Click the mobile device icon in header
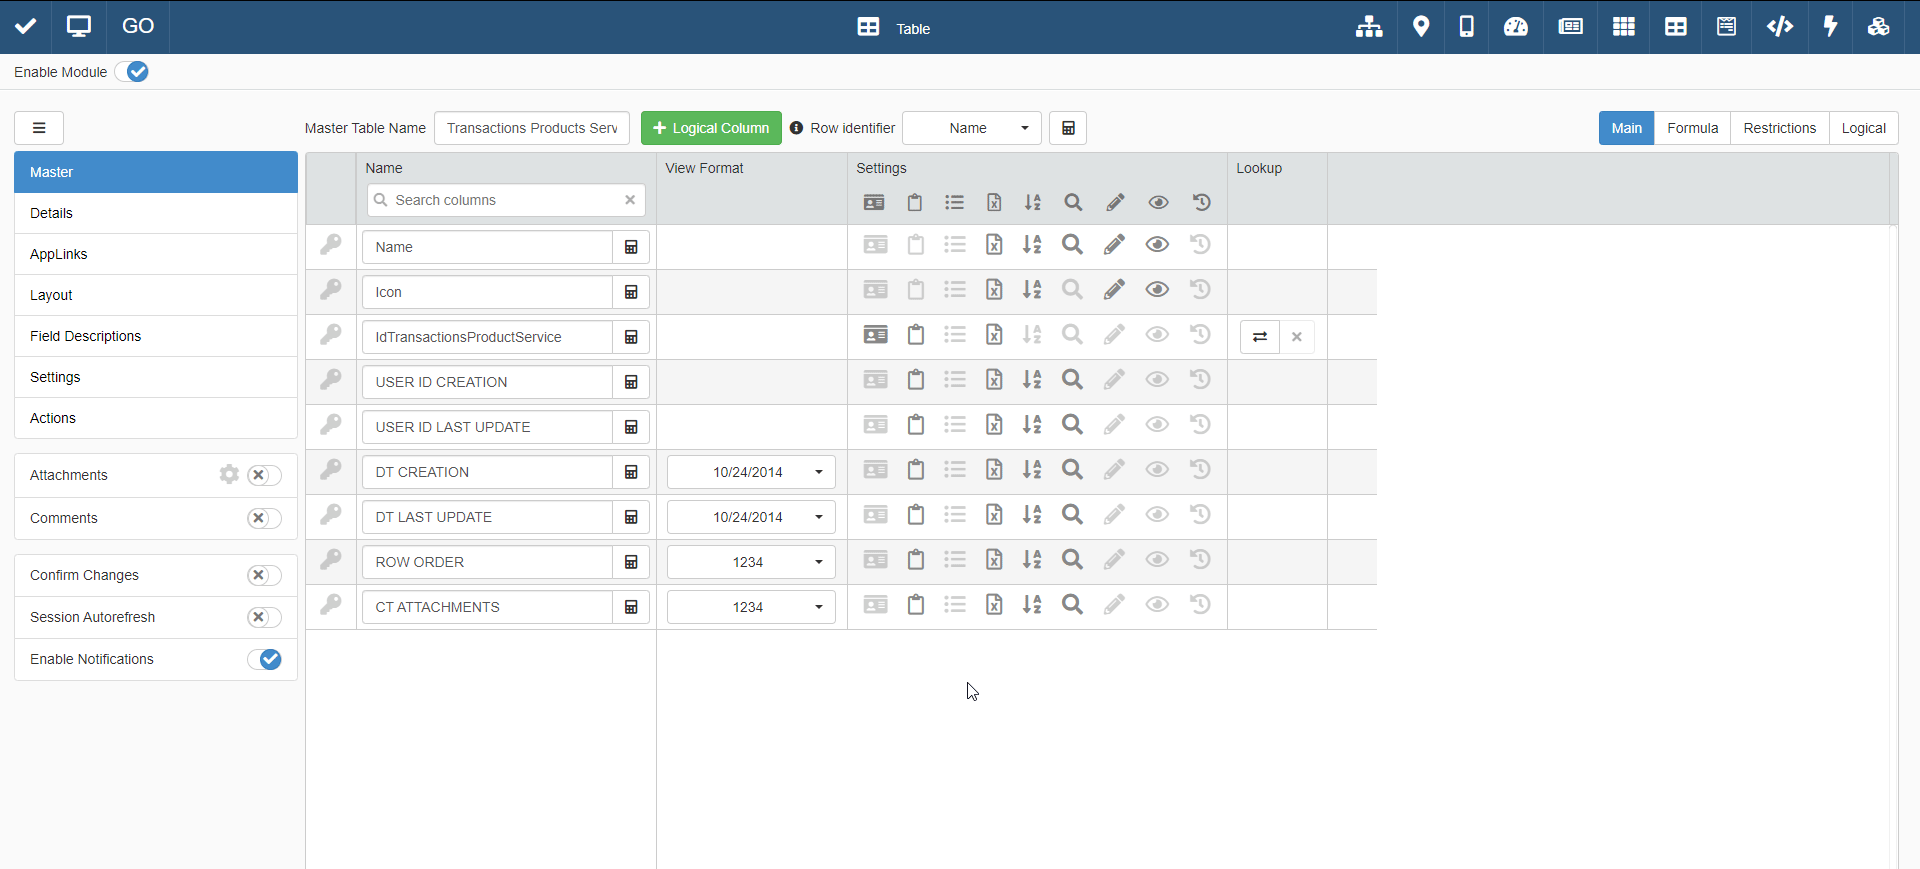 coord(1466,27)
